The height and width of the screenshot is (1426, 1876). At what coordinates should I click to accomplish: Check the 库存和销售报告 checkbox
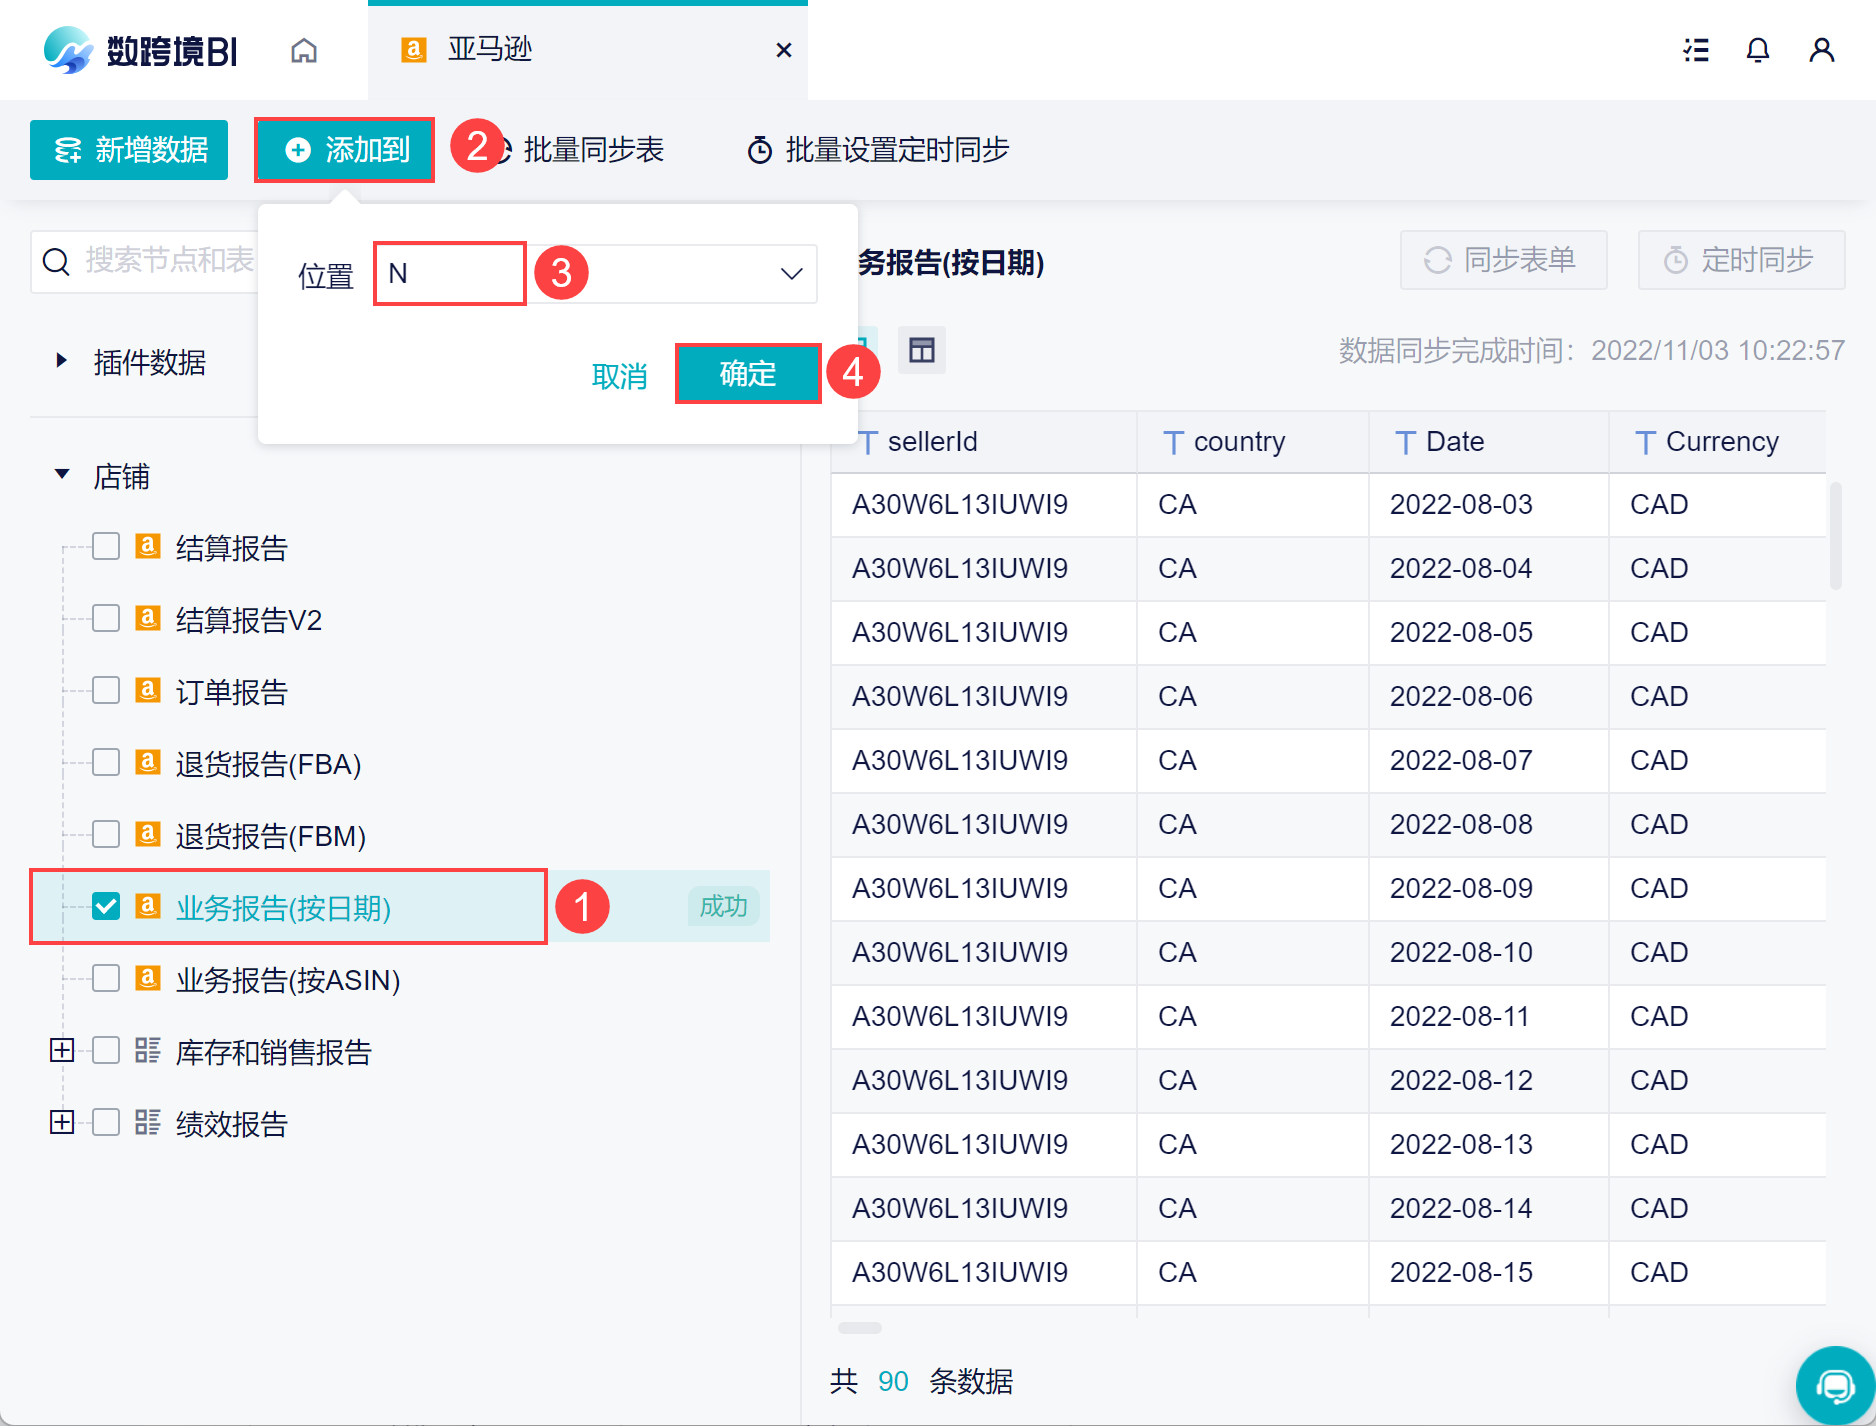click(x=106, y=1050)
